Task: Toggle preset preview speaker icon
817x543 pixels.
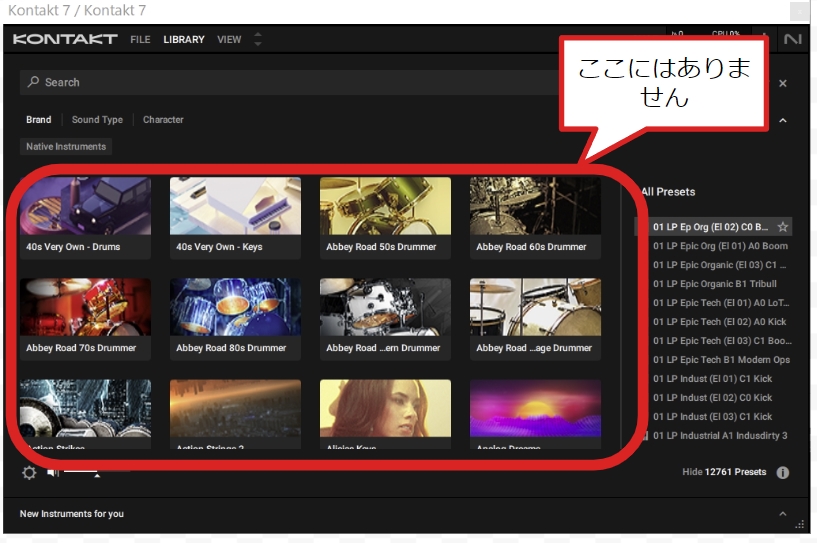Action: [x=53, y=472]
